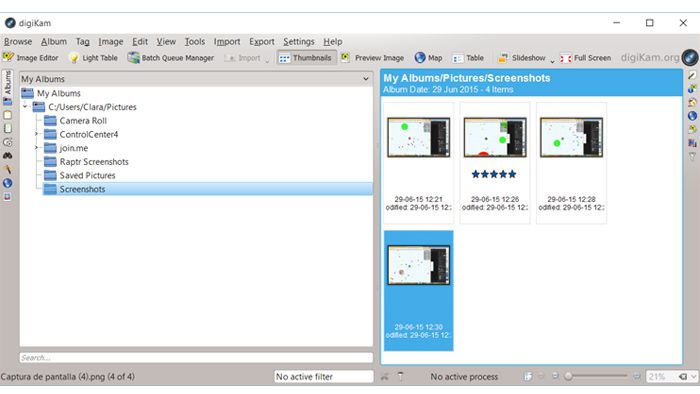The height and width of the screenshot is (394, 700).
Task: Click the filter status funnel icon
Action: pos(400,377)
